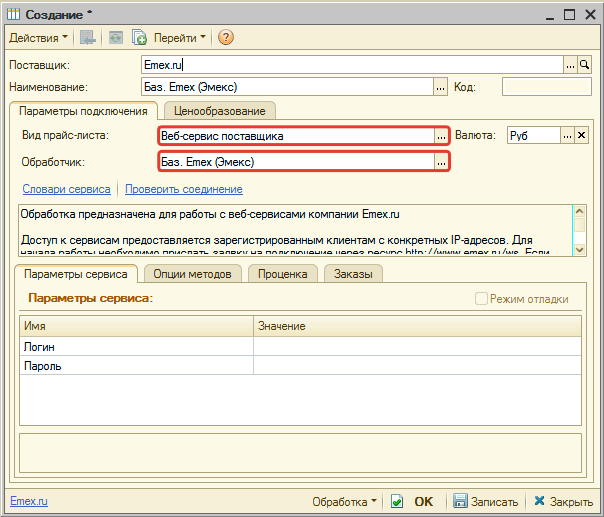Click the OK button
Viewport: 604px width, 517px height.
(x=413, y=502)
